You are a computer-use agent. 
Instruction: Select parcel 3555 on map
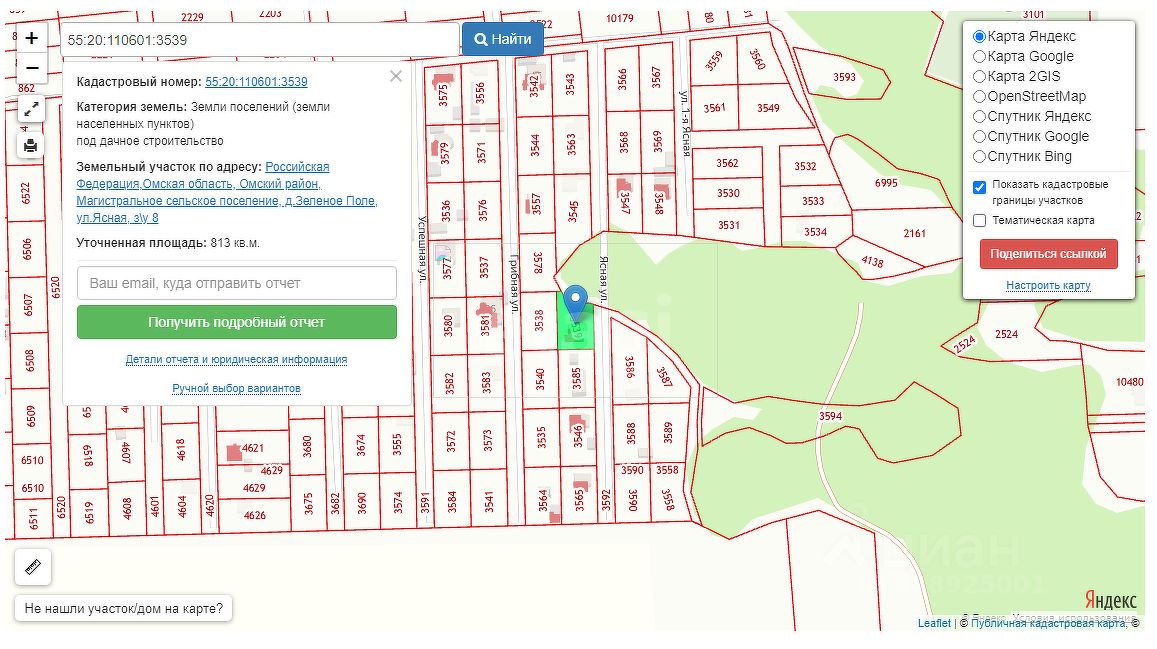tap(397, 444)
